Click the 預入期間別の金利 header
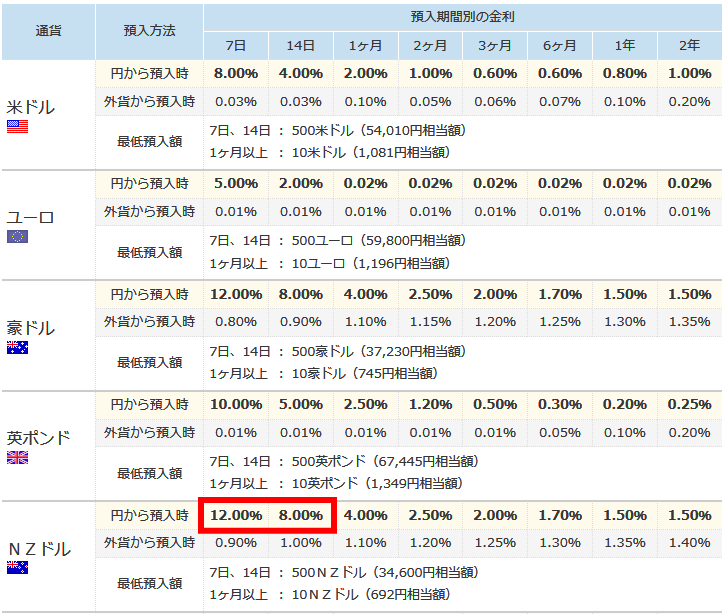723x614 pixels. 462,17
